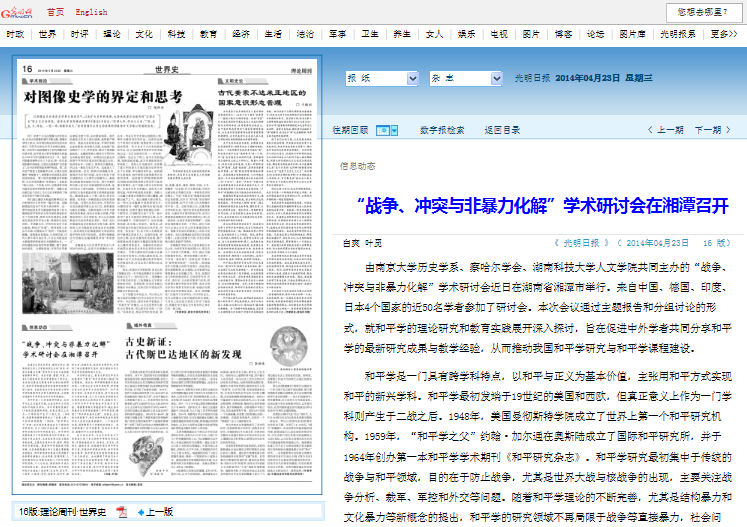Screen dimensions: 747x527
Task: Open the 论坛 navigation item
Action: (596, 34)
